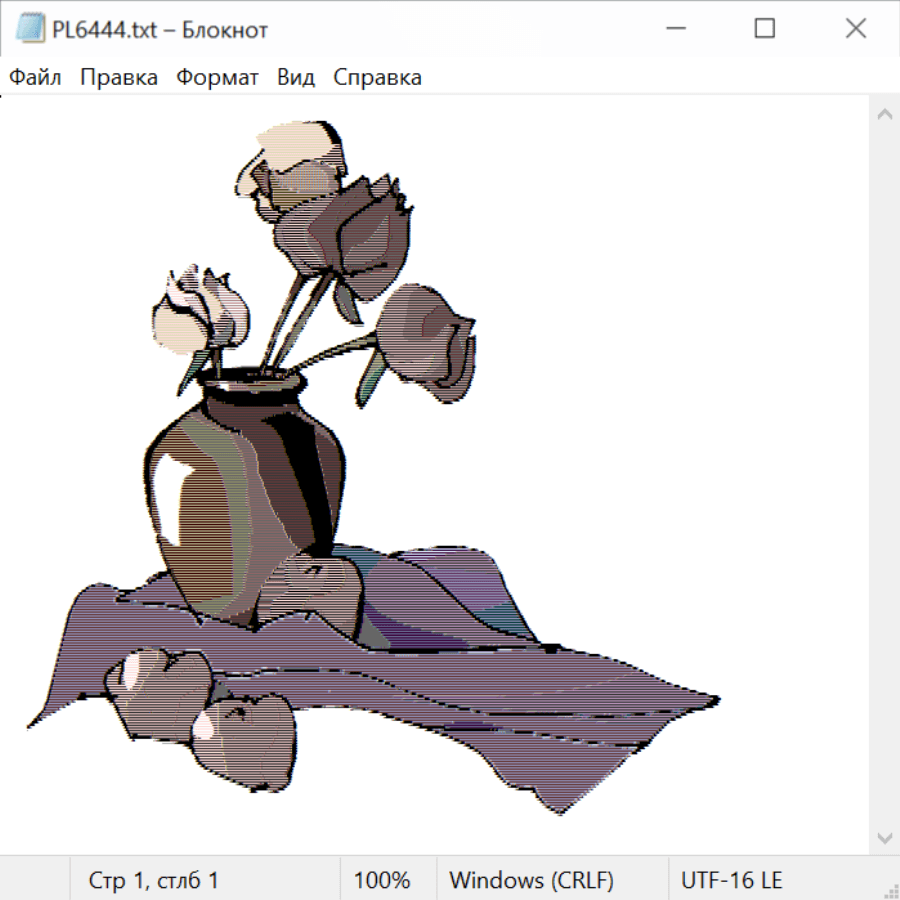Screen dimensions: 900x900
Task: Click the Стр 1, стлб 1 status indicator
Action: [154, 881]
